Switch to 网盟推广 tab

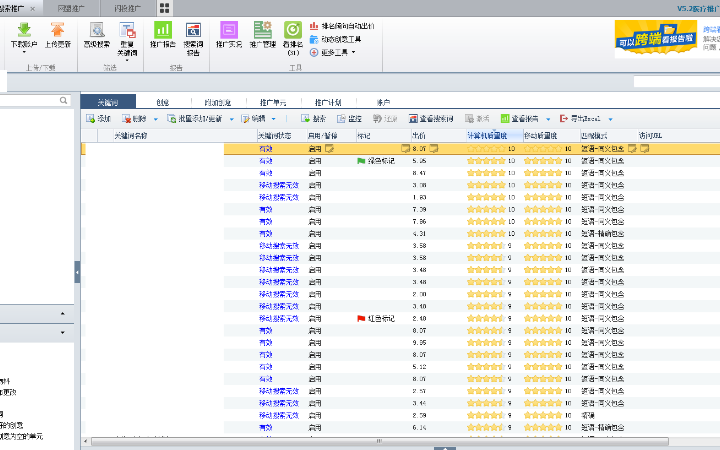[x=71, y=8]
